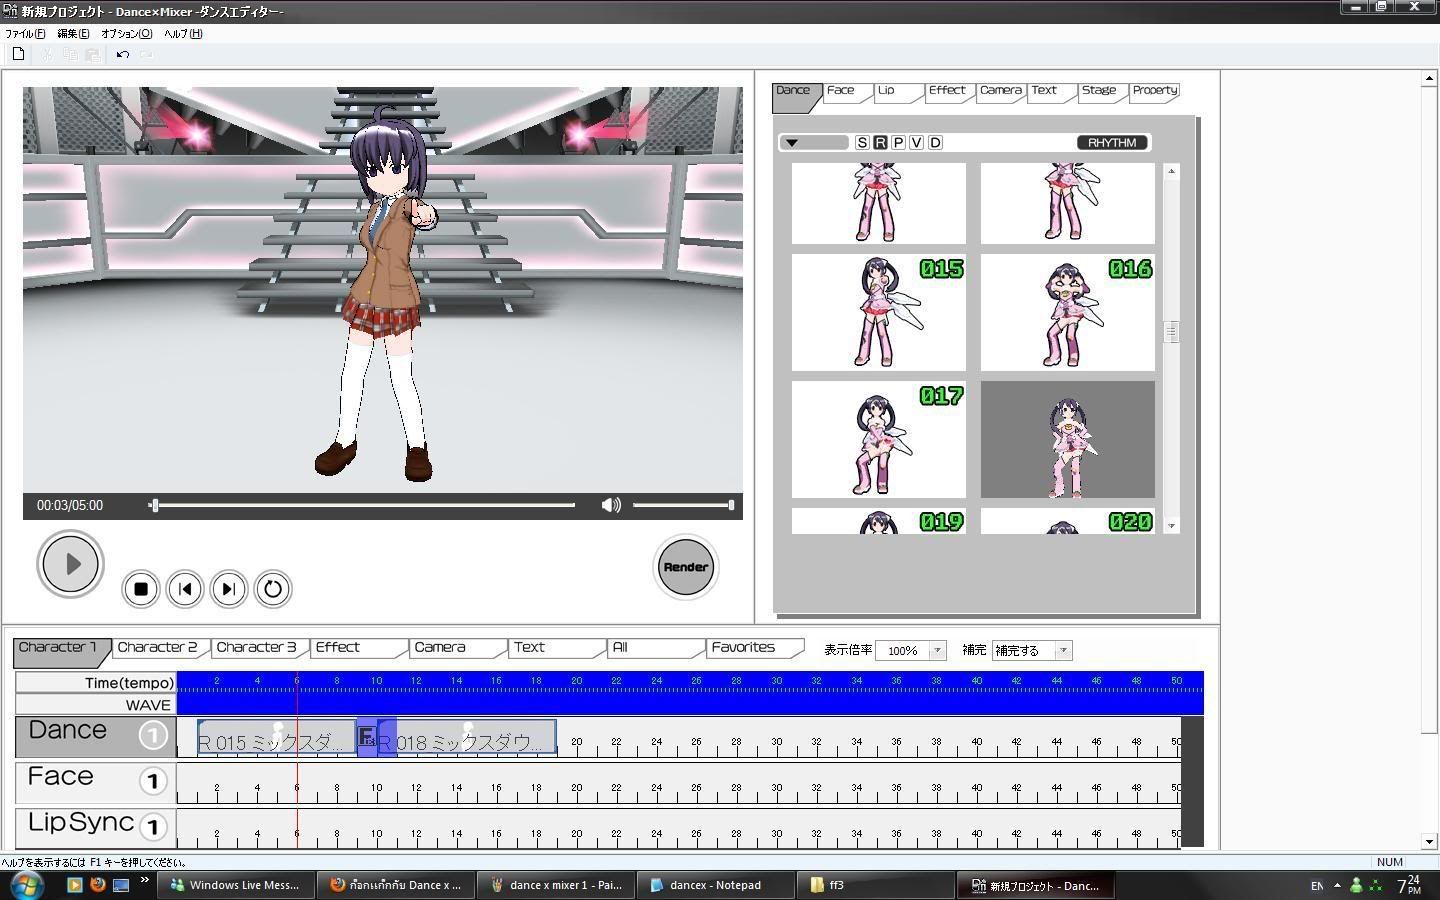Click the undo arrow in the toolbar
The width and height of the screenshot is (1440, 900).
coord(122,54)
